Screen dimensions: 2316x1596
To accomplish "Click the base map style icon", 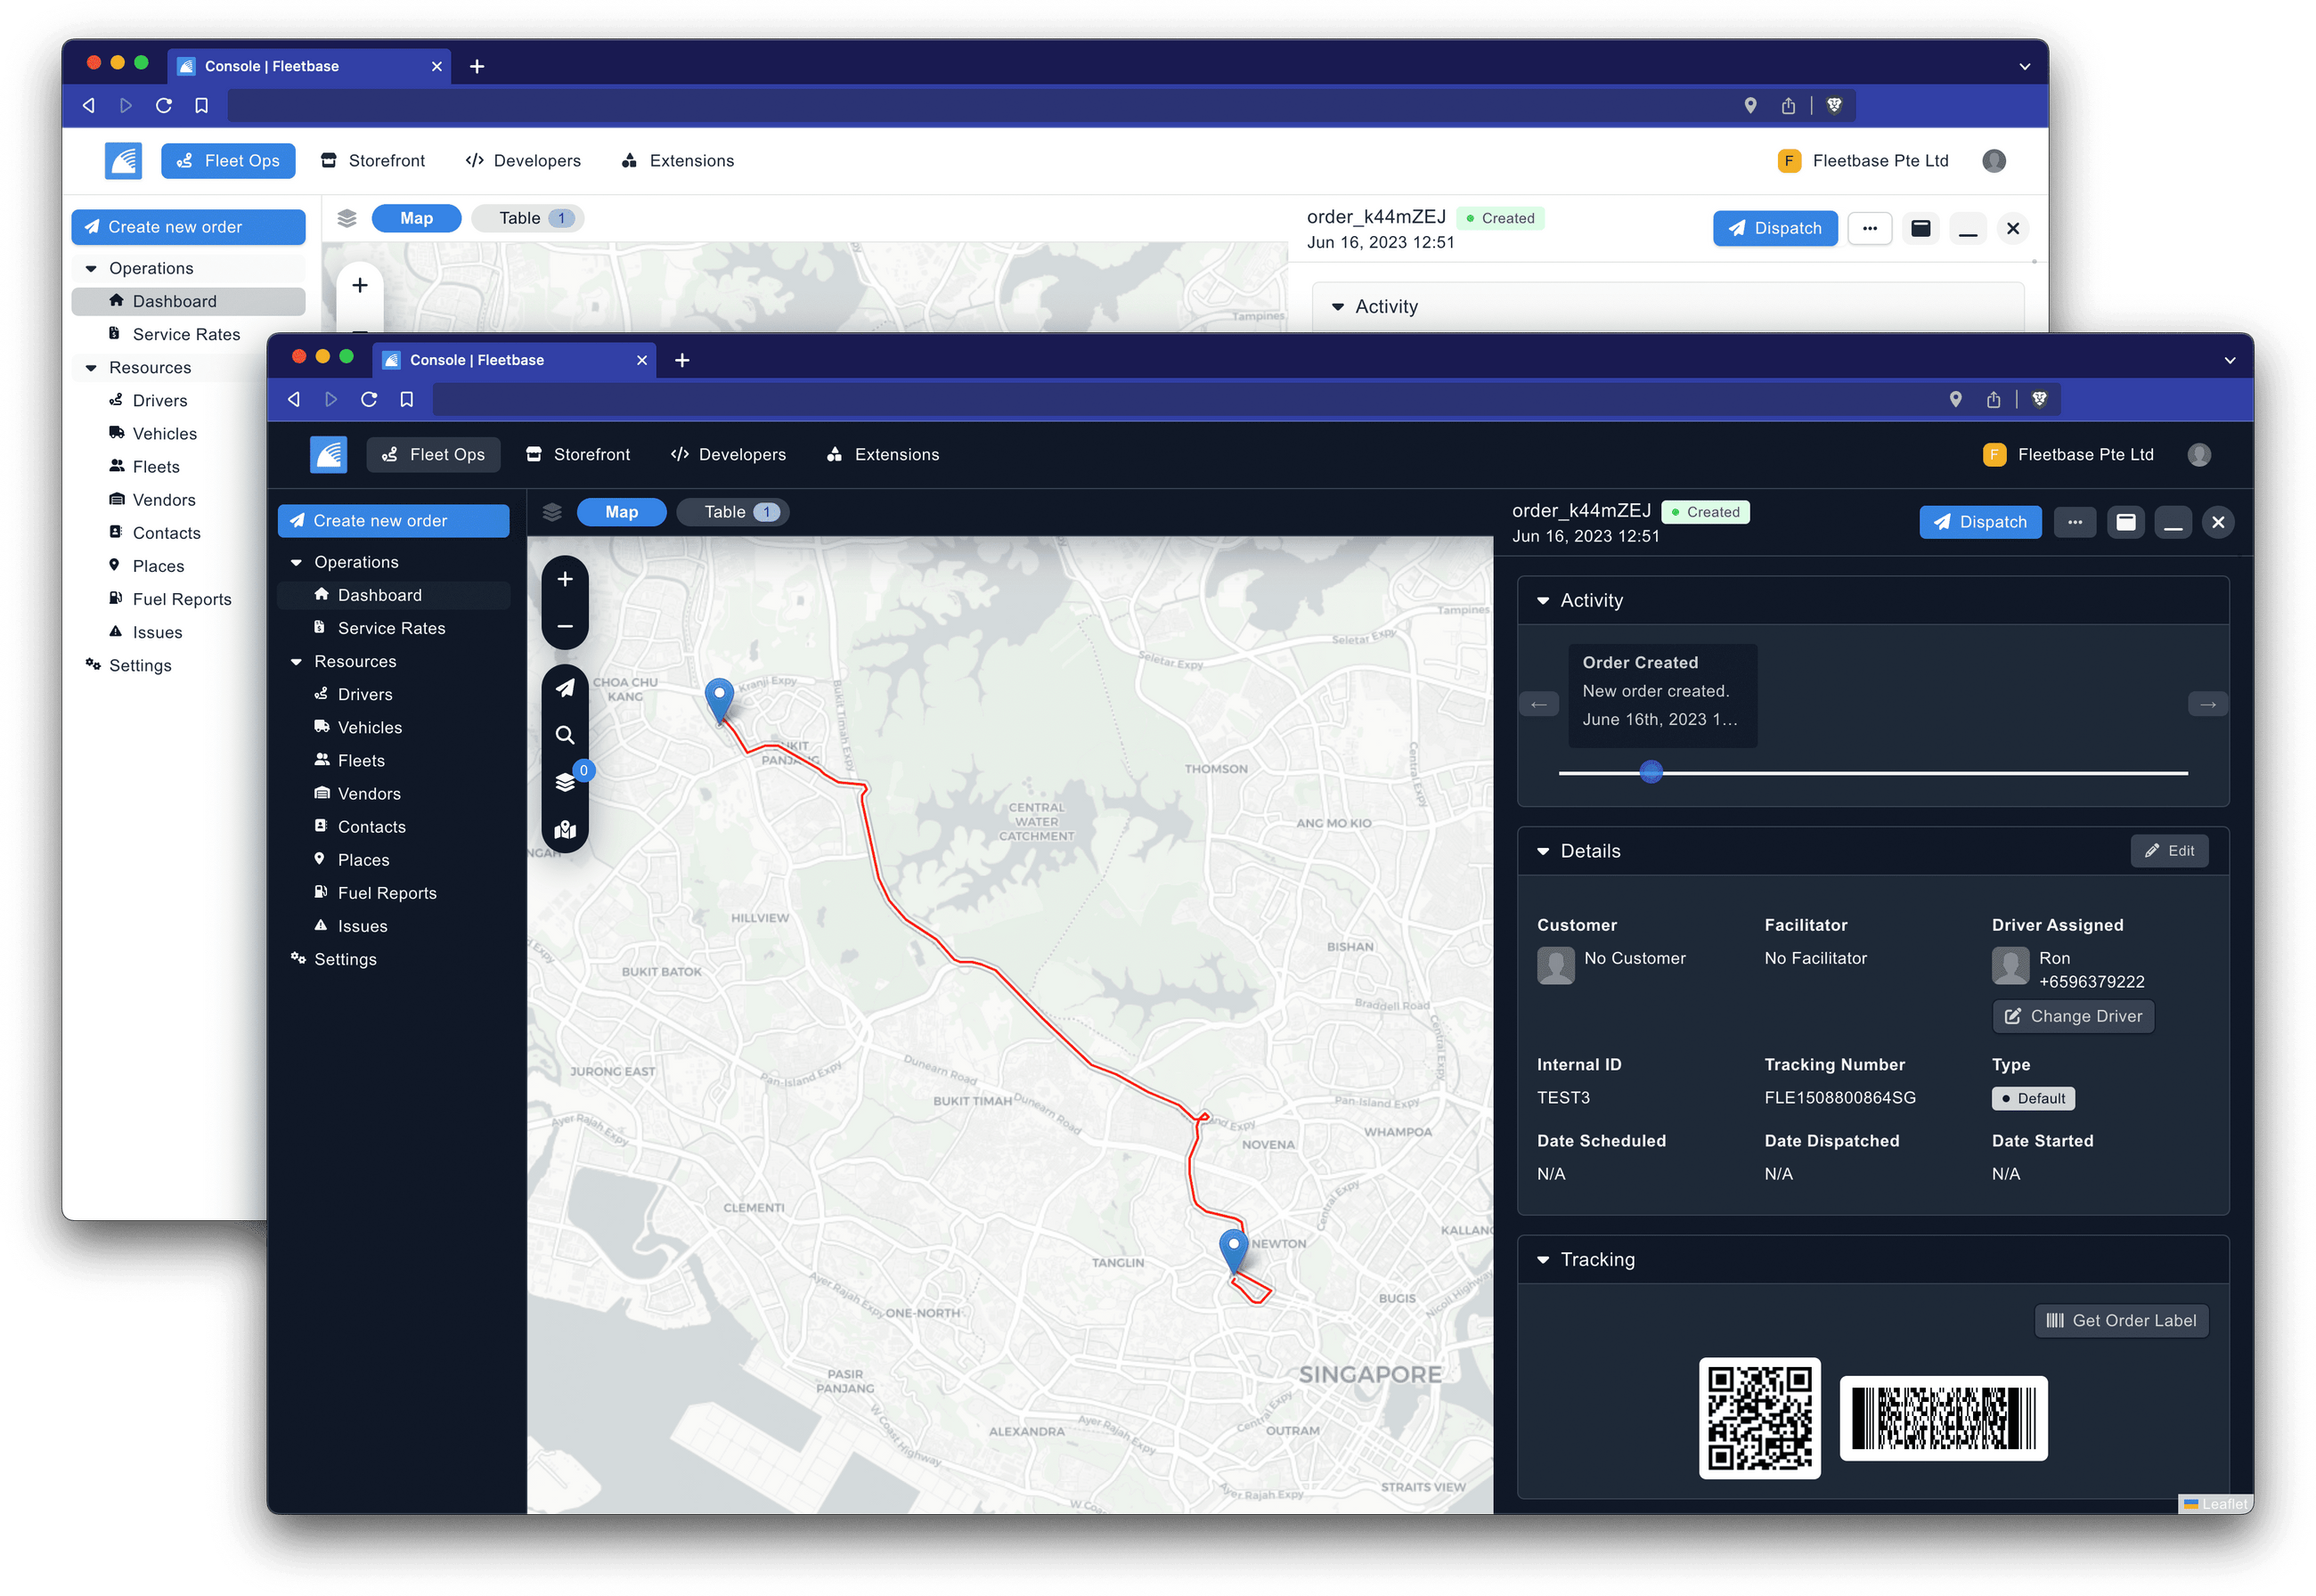I will 565,830.
